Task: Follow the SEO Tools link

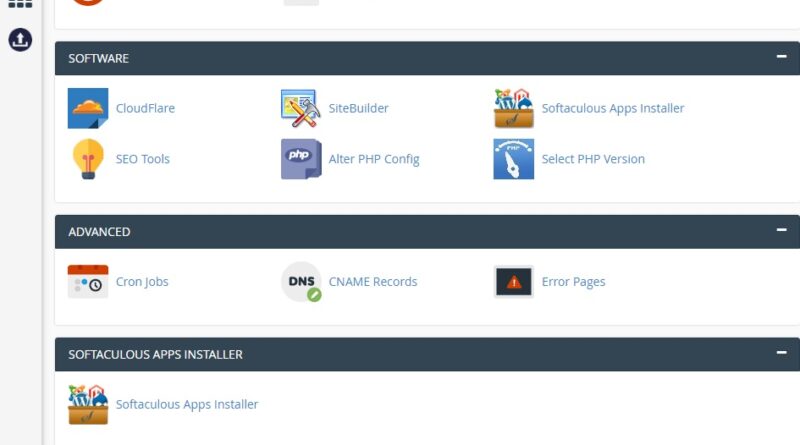Action: 143,159
